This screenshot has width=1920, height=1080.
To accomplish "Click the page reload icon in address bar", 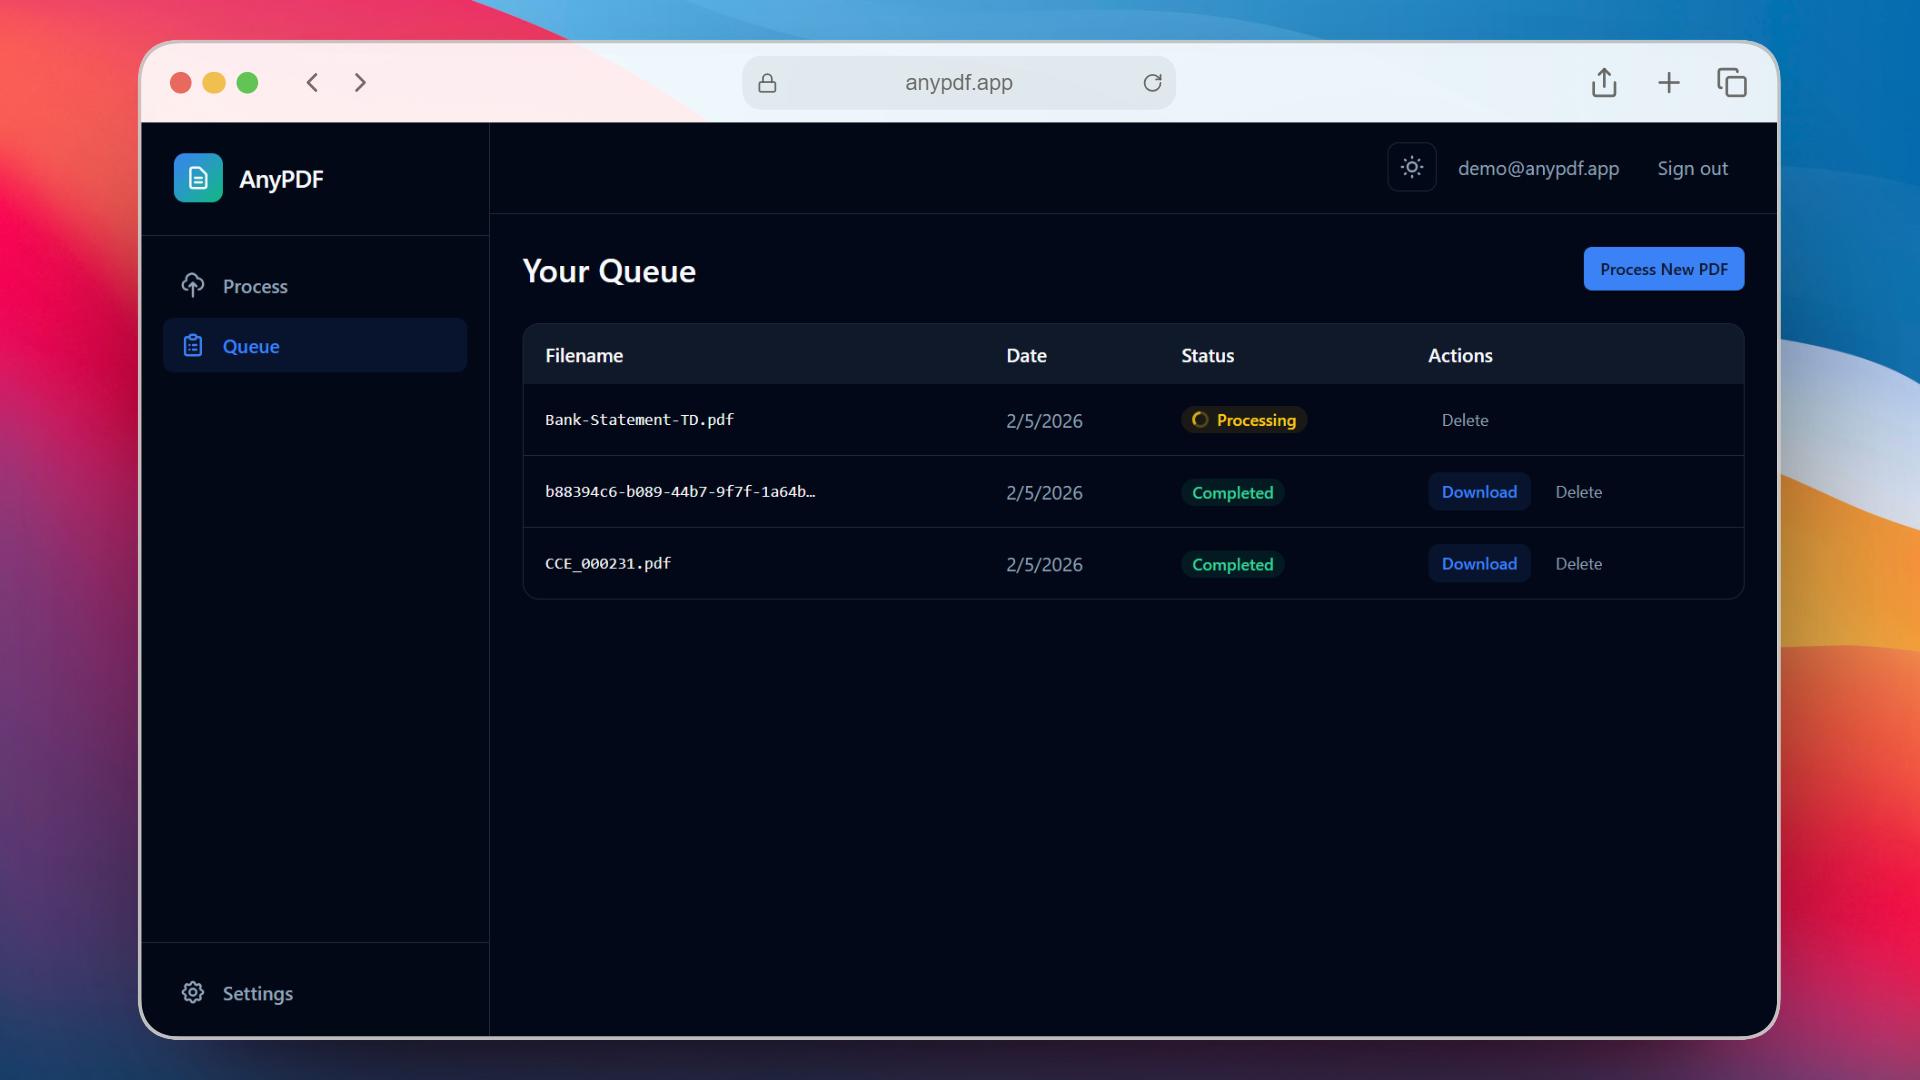I will [x=1152, y=83].
